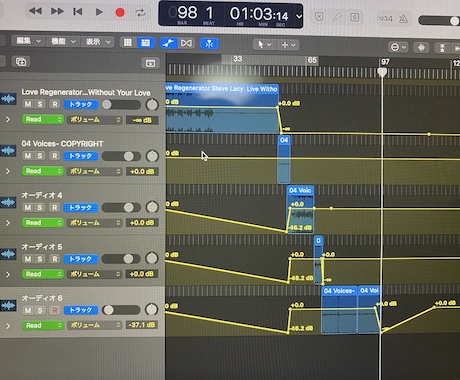Screen dimensions: 460x380
Task: Open the 表示 menu
Action: coord(98,42)
